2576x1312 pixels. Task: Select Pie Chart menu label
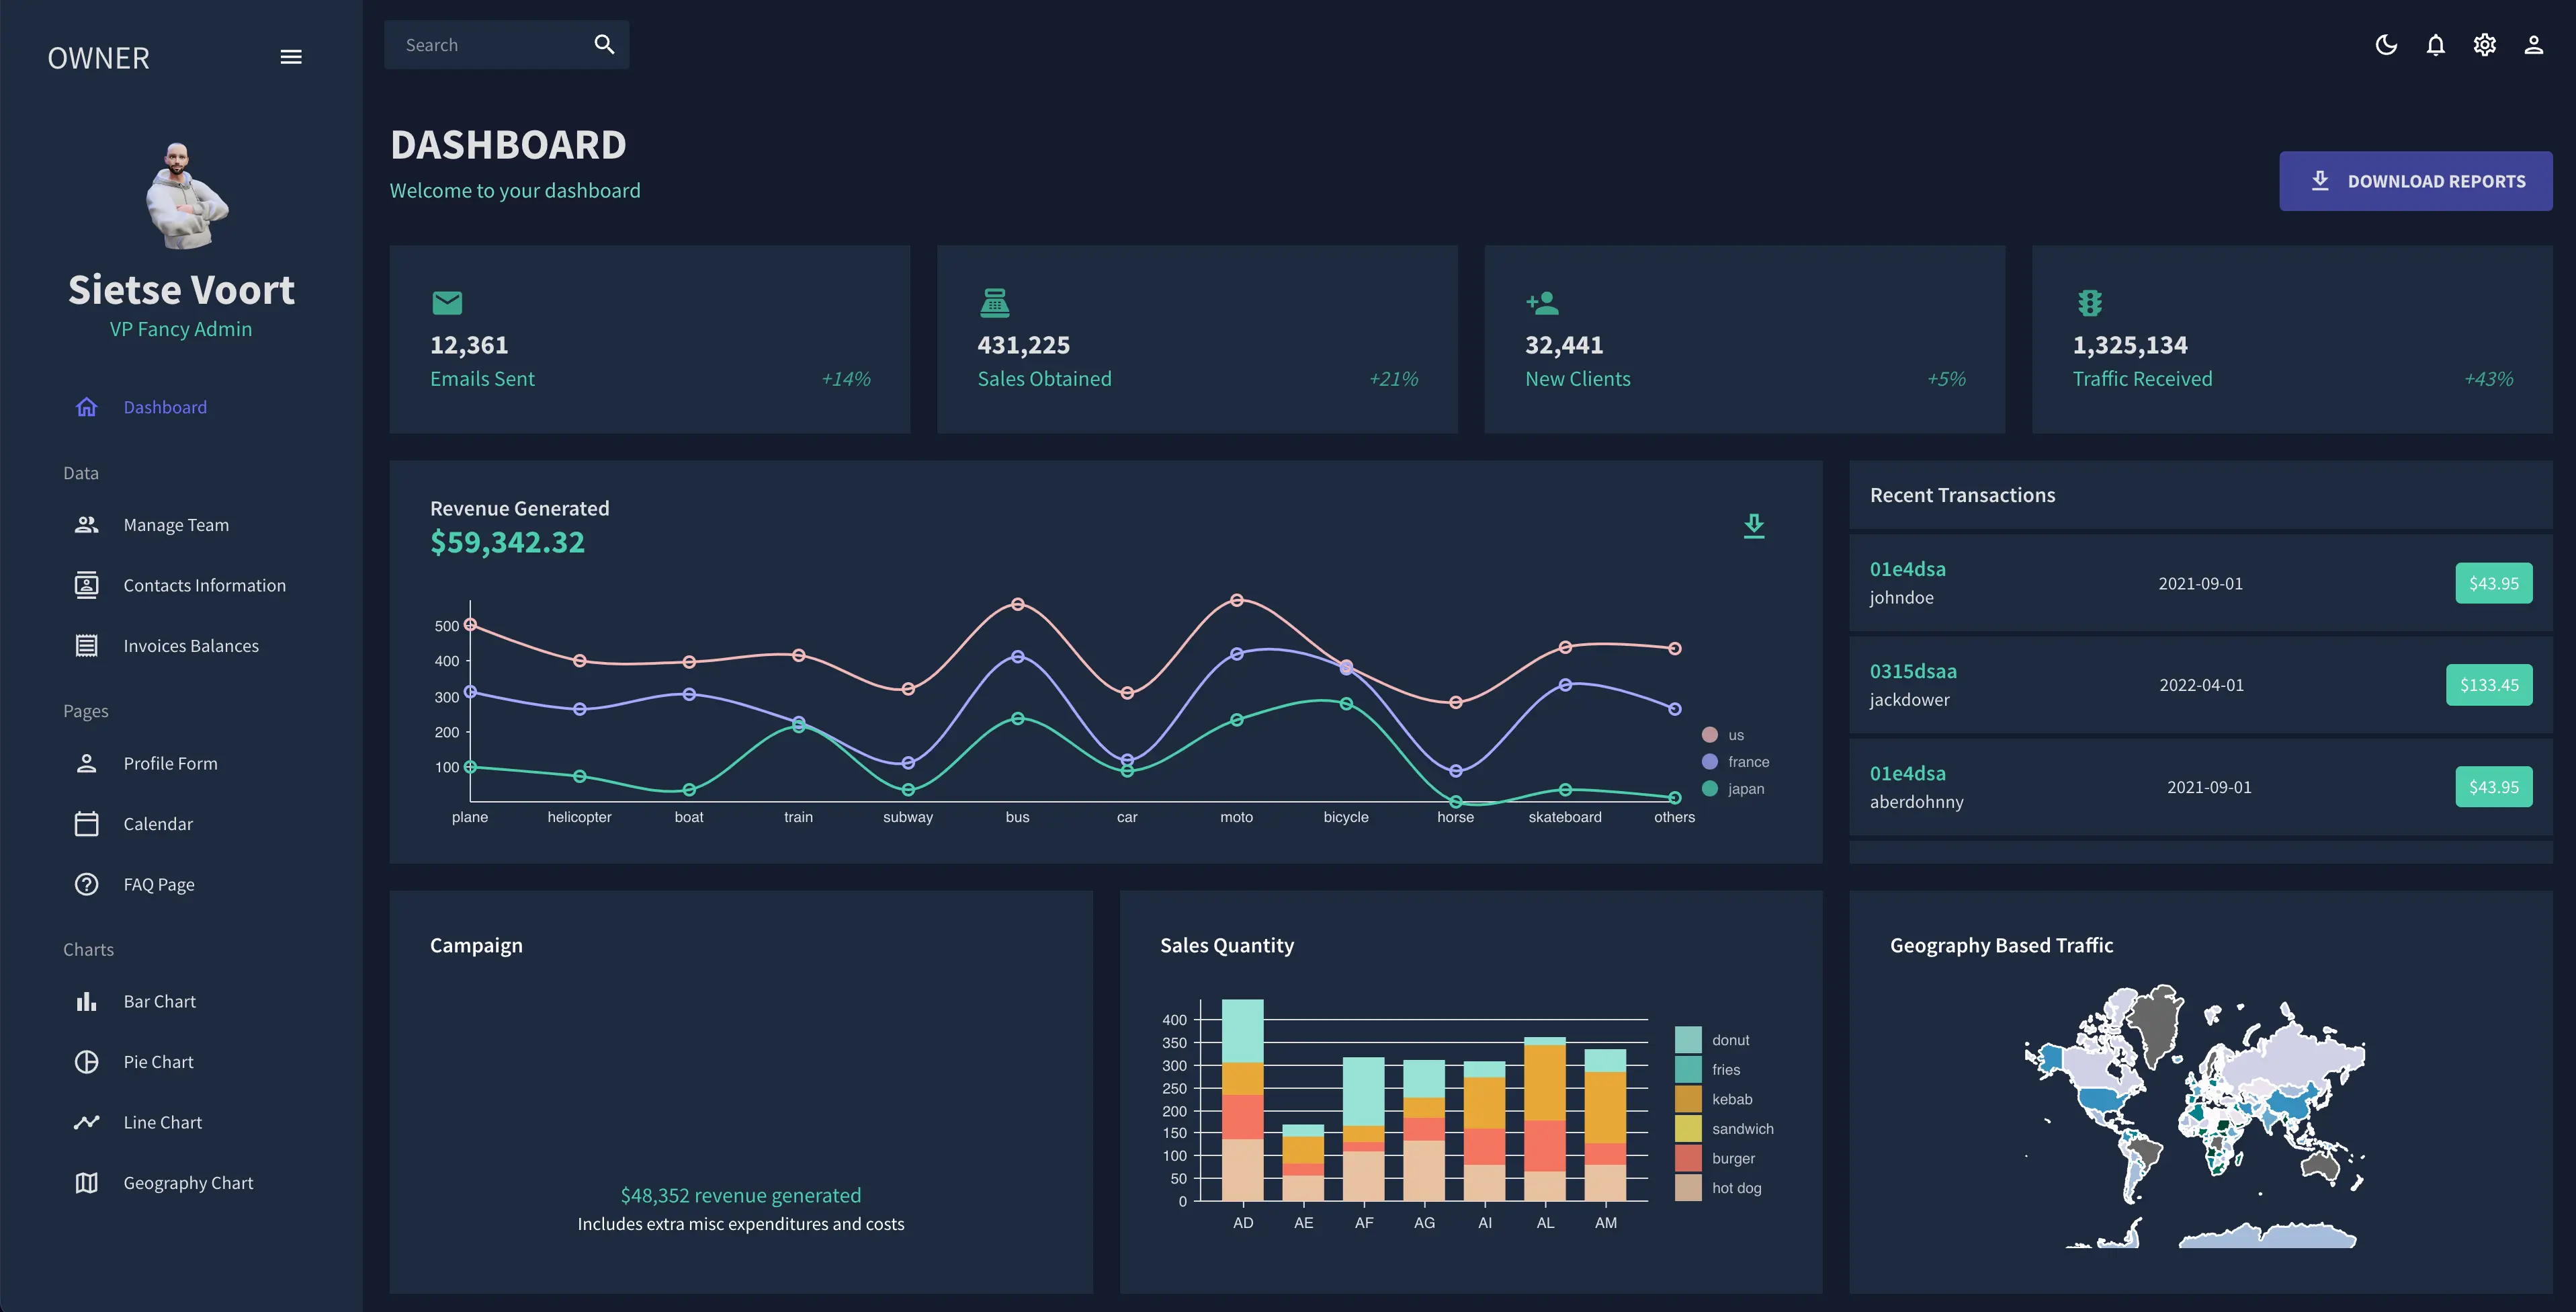coord(158,1062)
